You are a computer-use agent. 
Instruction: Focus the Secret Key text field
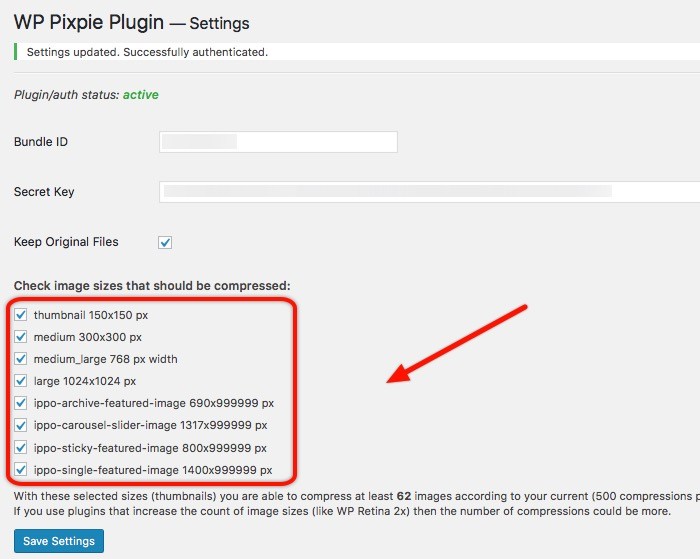(x=428, y=192)
